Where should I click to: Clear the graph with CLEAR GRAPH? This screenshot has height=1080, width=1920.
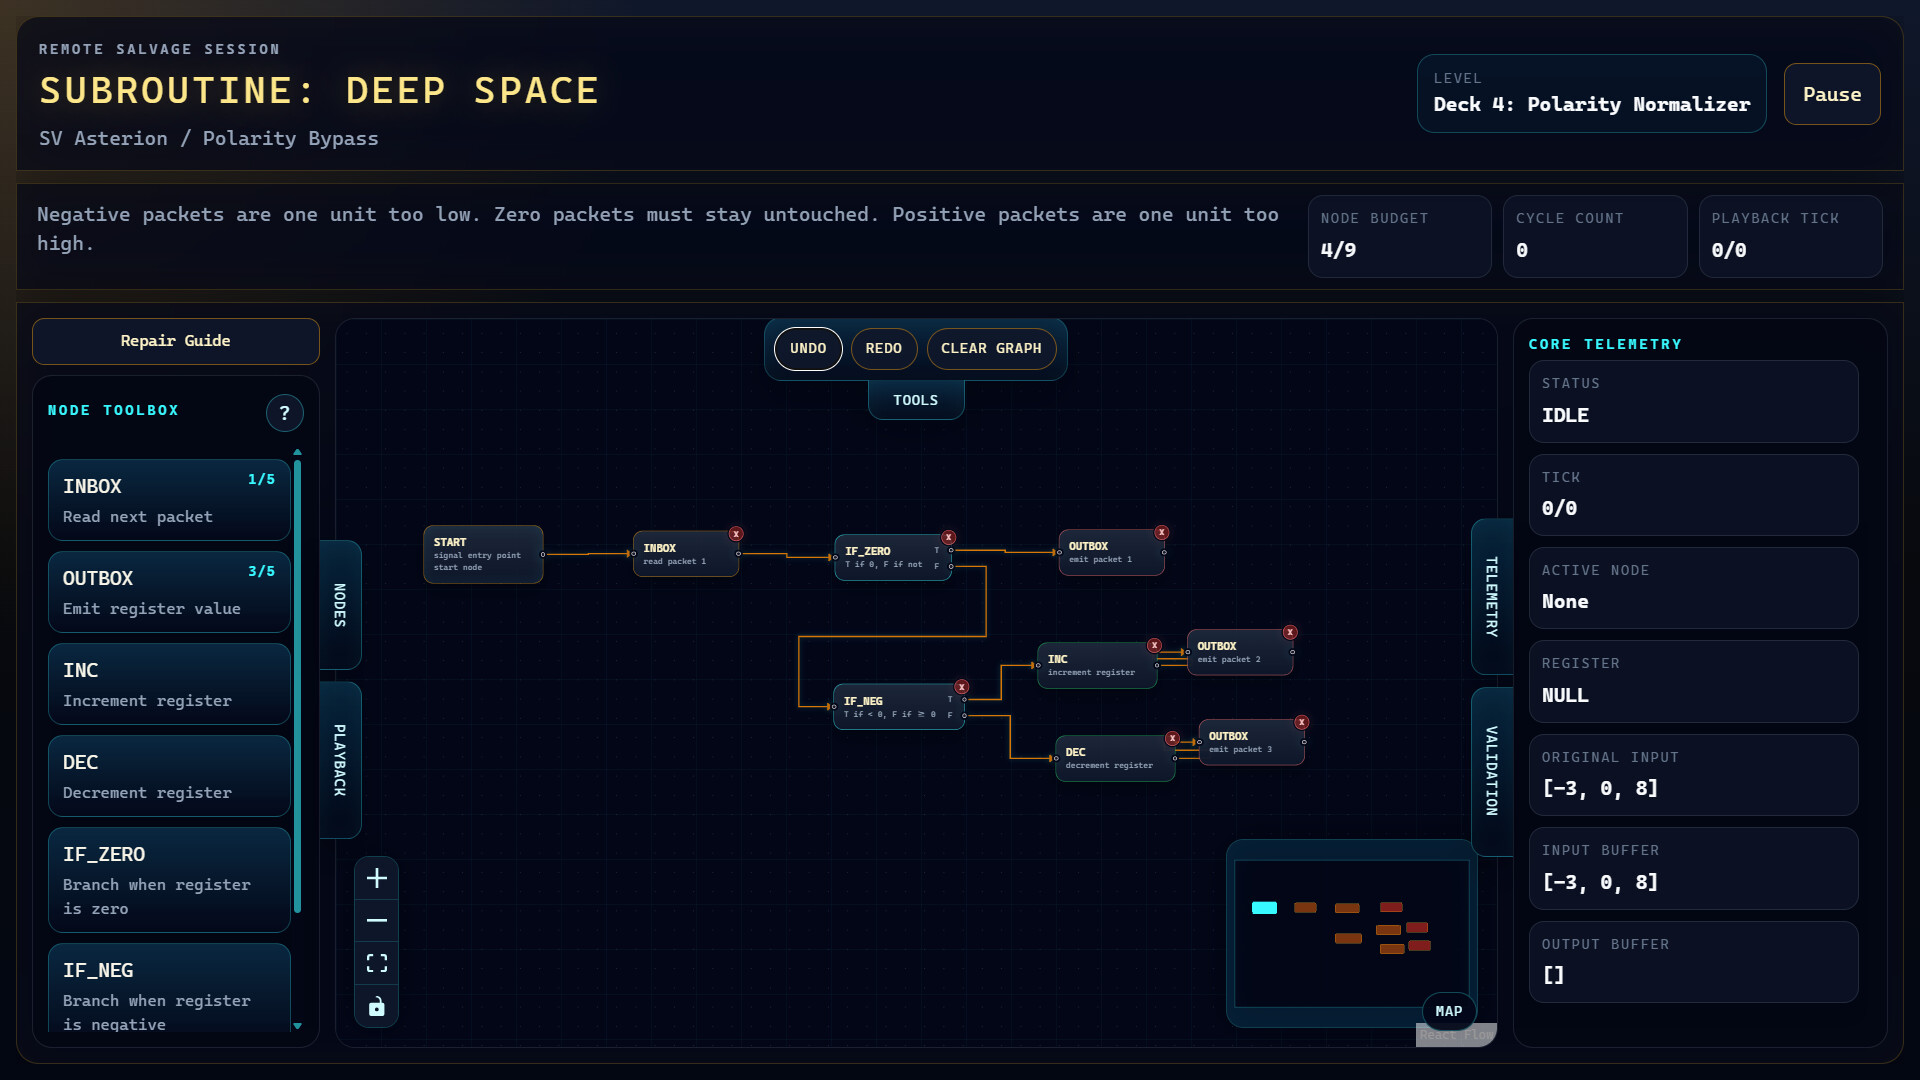tap(991, 349)
